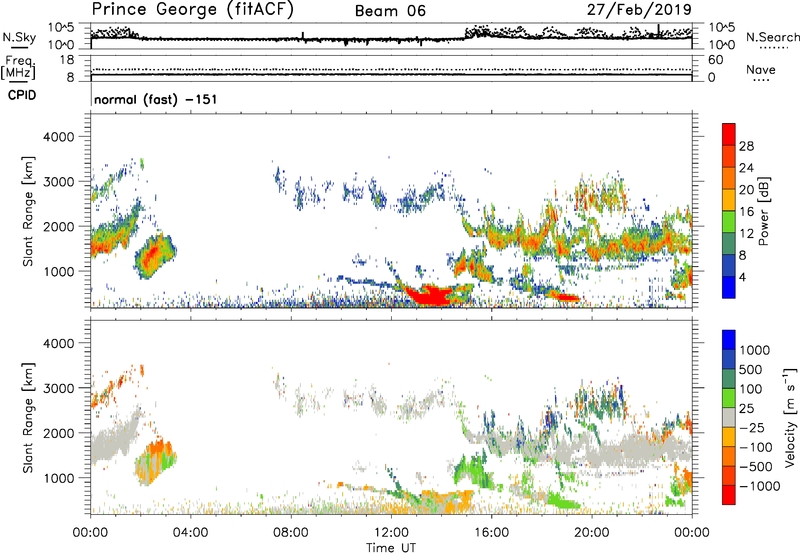Click the '20:00' time axis label
Viewport: 800px width, 554px height.
[x=592, y=533]
